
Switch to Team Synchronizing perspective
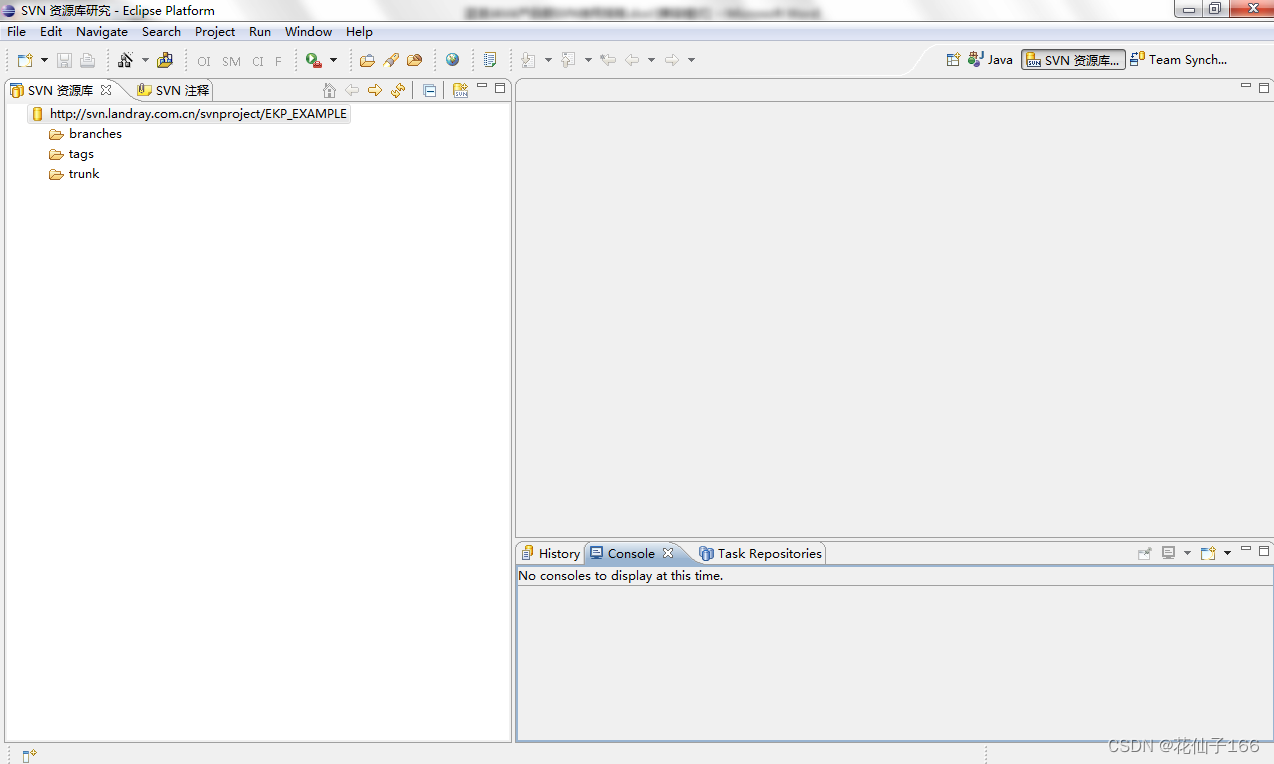1179,60
